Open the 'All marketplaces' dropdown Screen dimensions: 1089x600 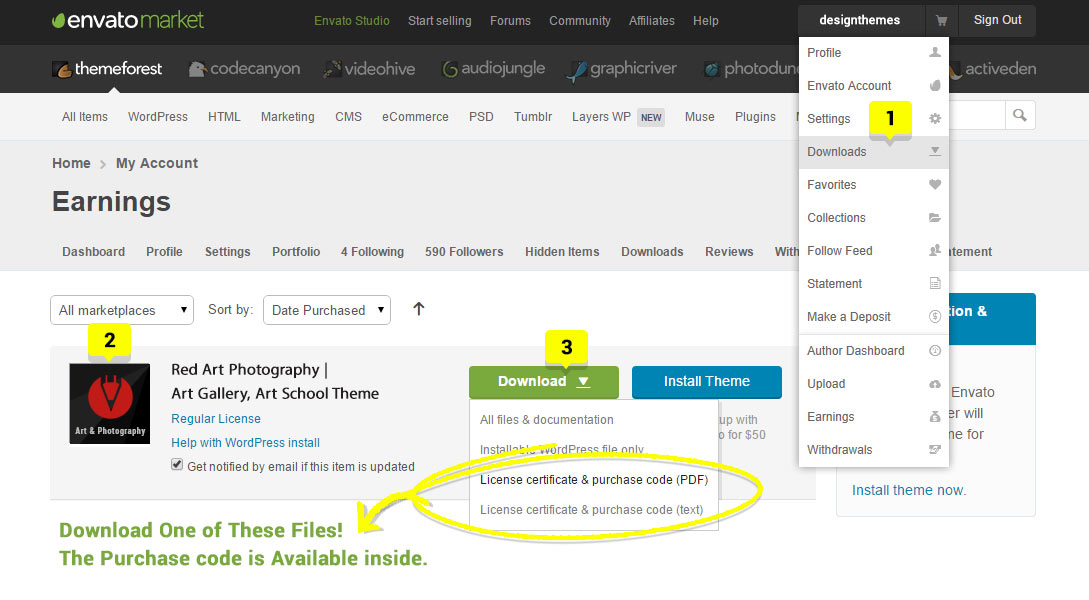(x=121, y=310)
